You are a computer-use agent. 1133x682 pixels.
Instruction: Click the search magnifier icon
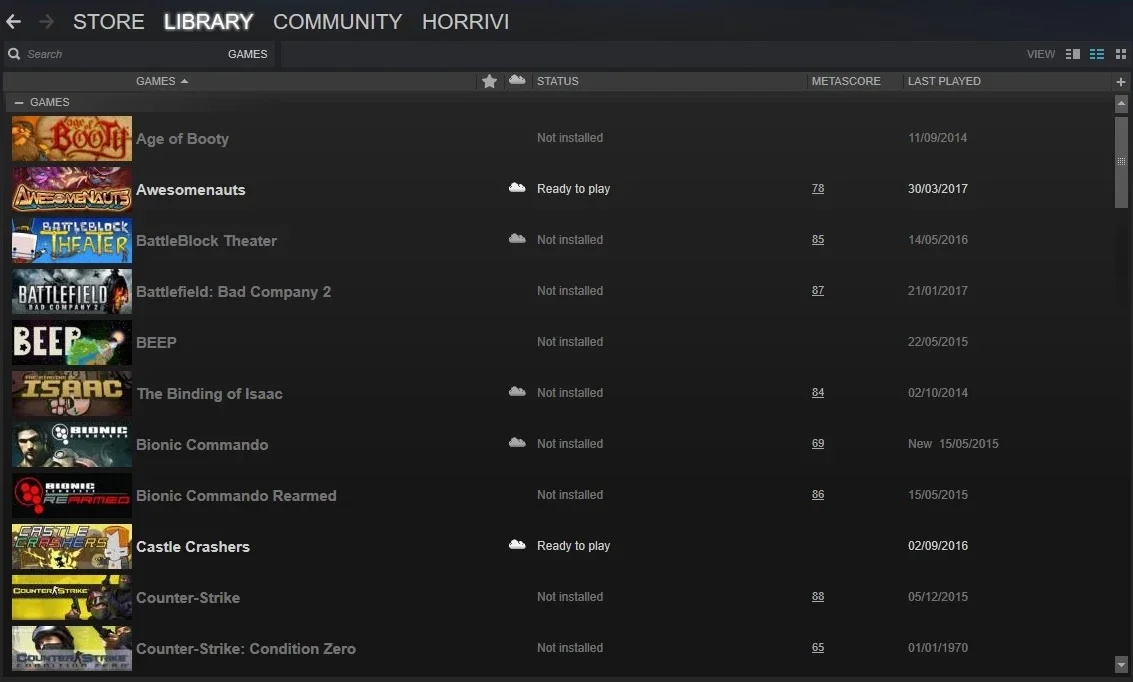14,54
